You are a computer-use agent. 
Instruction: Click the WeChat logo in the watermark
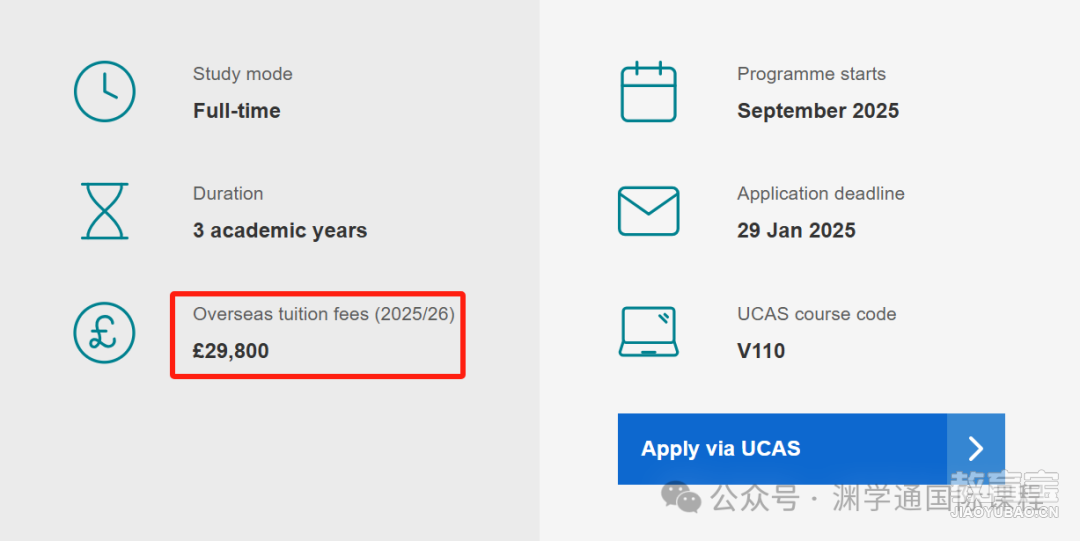pyautogui.click(x=681, y=497)
